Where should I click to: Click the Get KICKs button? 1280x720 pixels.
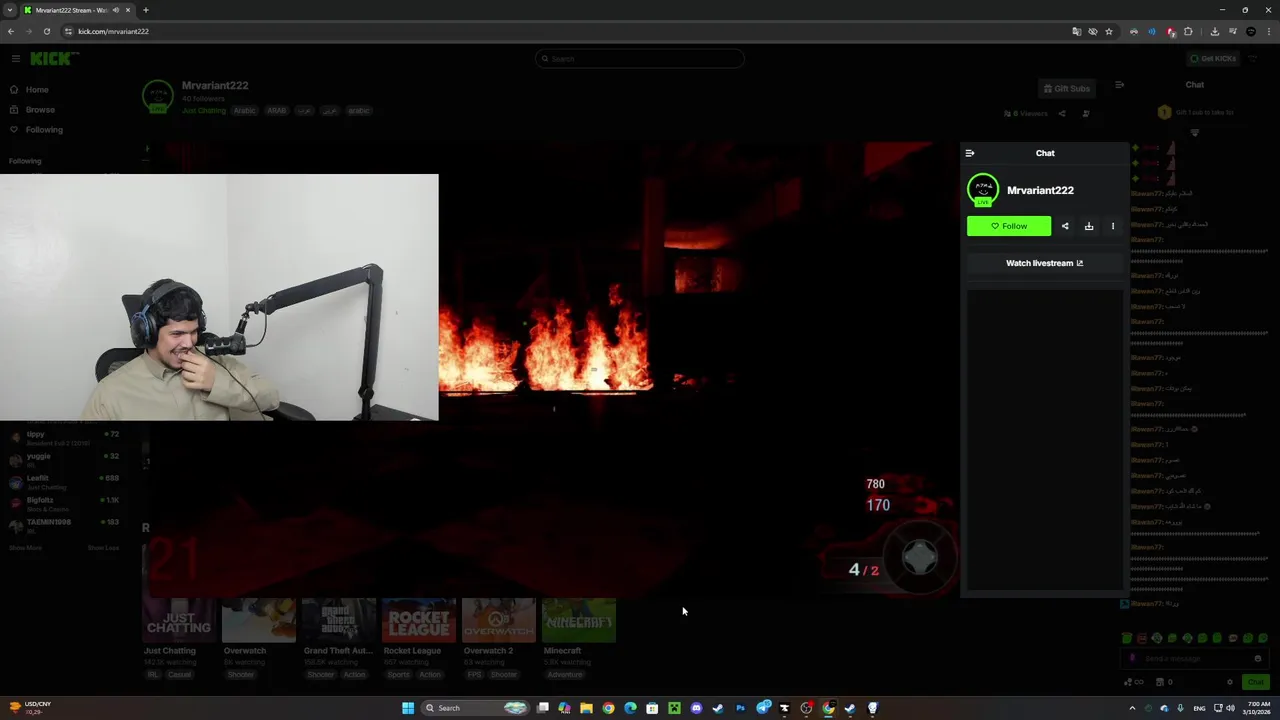tap(1213, 59)
